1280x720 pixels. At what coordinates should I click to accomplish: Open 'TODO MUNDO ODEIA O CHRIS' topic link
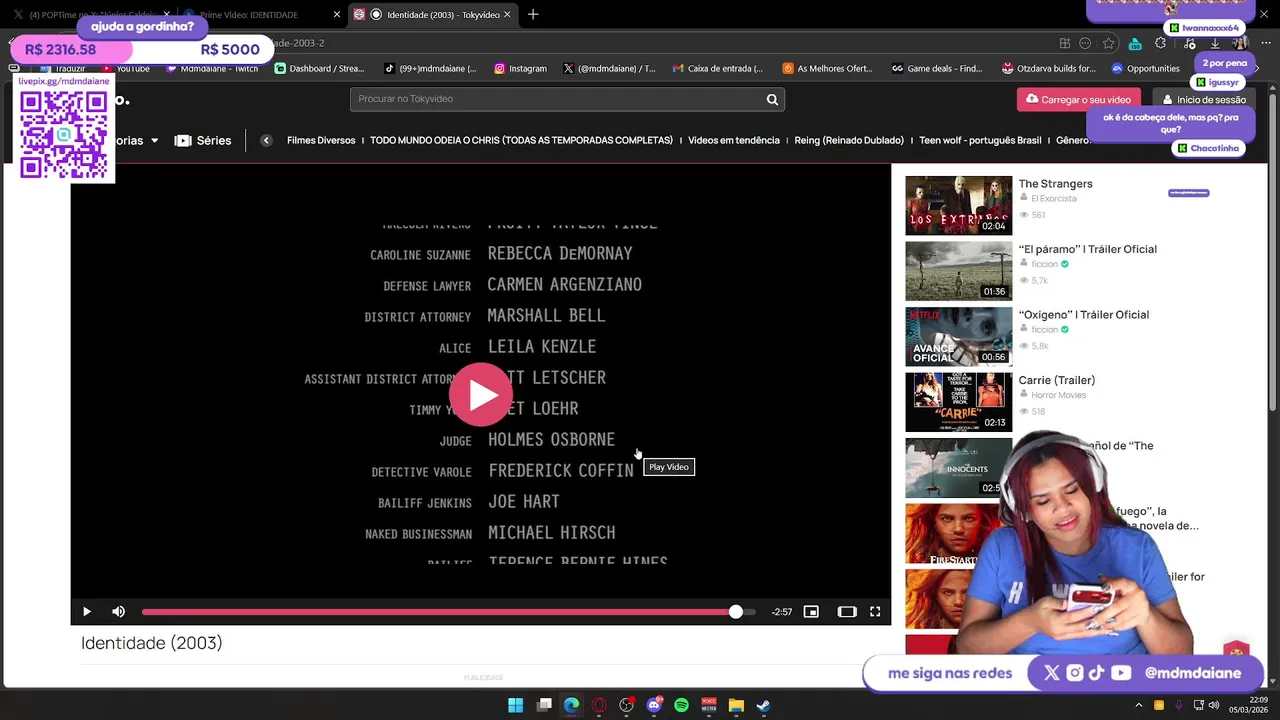(x=521, y=140)
